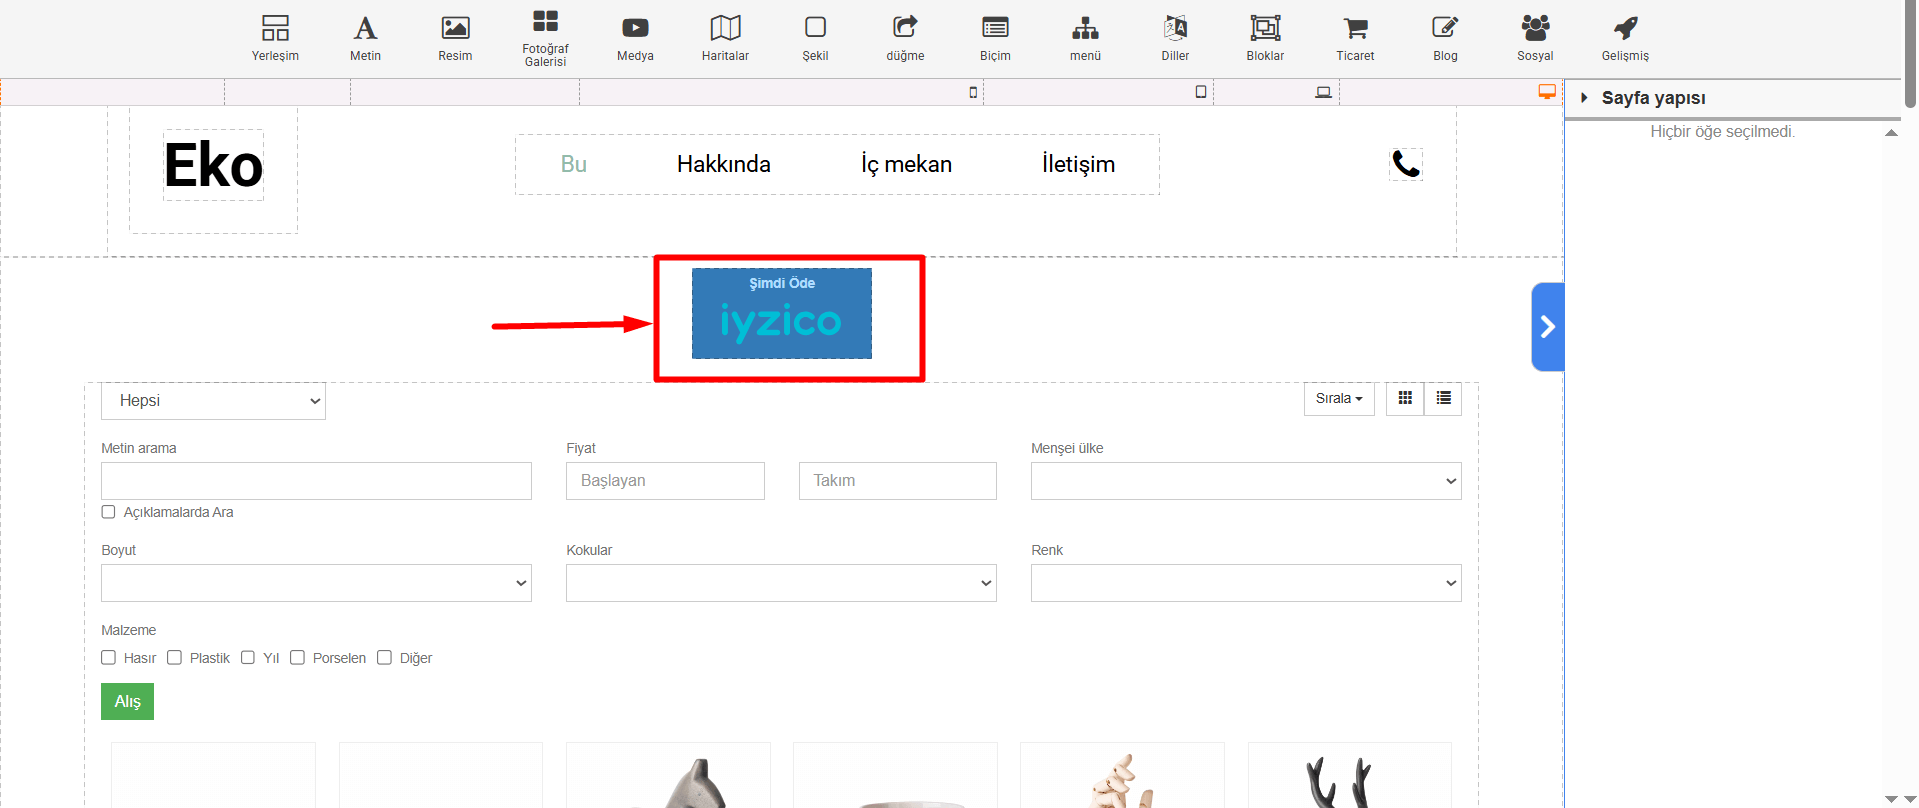
Task: Open the Bloklar blocks tool
Action: tap(1265, 38)
